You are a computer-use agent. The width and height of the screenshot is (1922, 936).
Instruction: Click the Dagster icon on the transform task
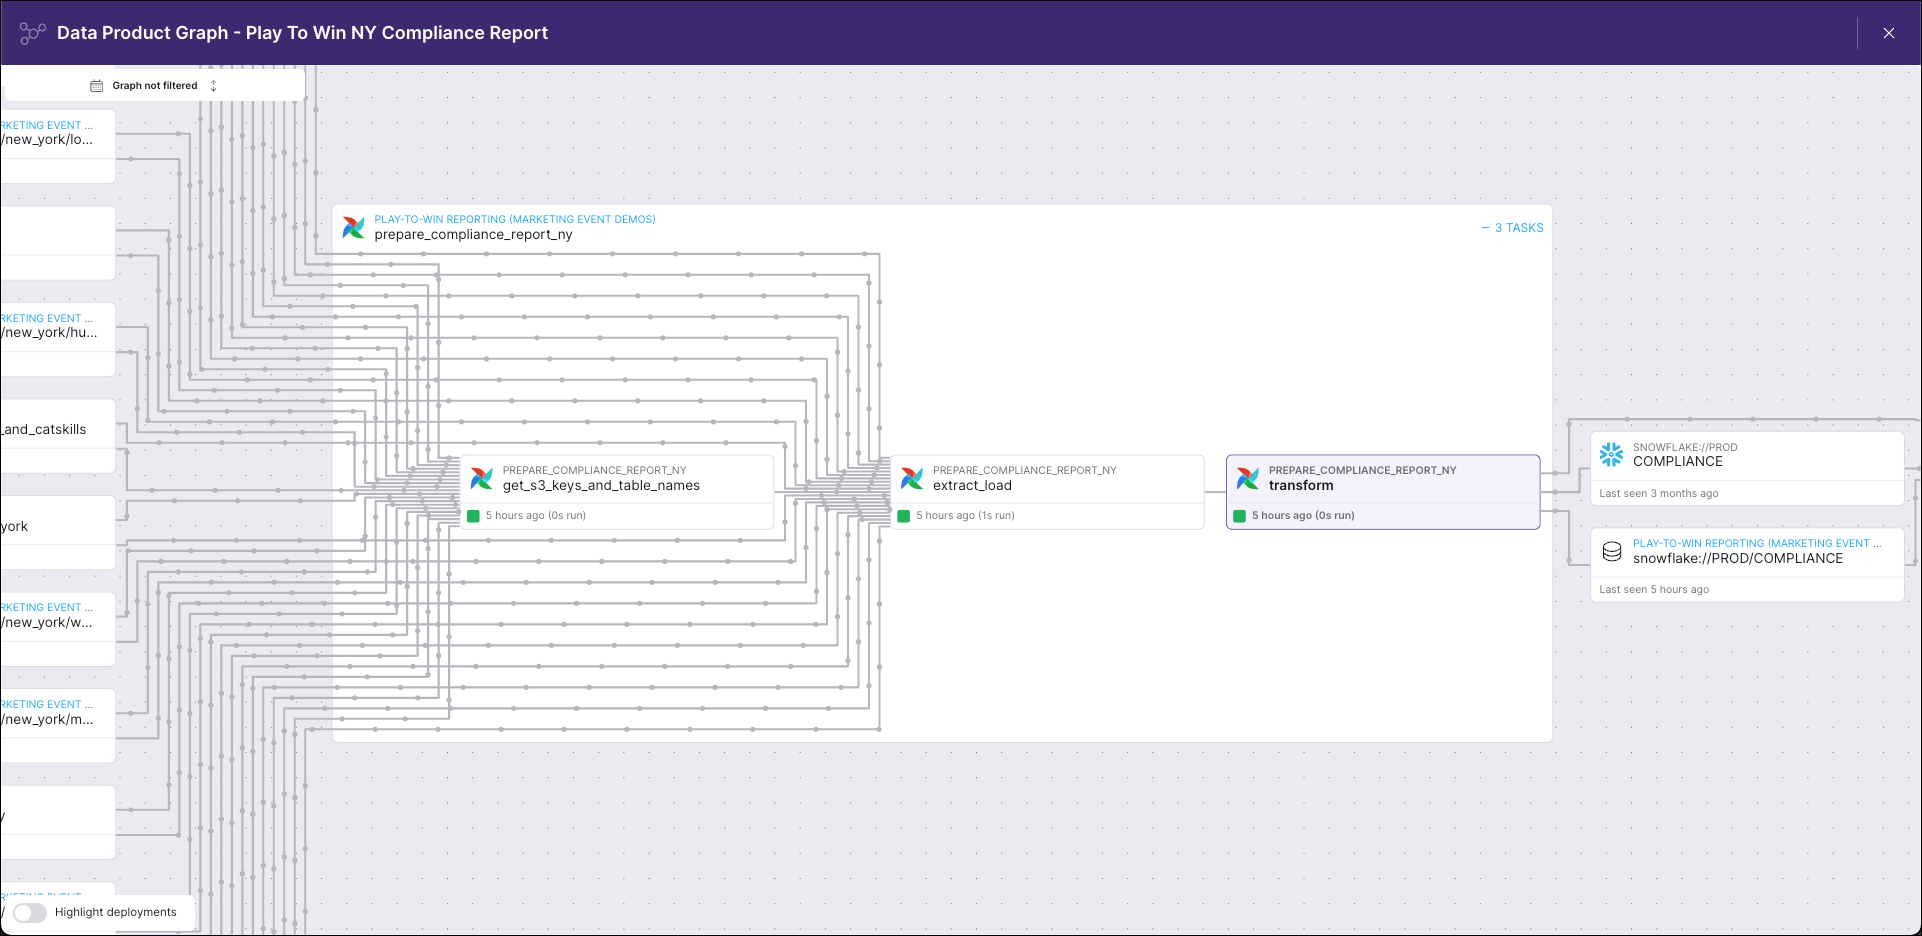tap(1249, 478)
